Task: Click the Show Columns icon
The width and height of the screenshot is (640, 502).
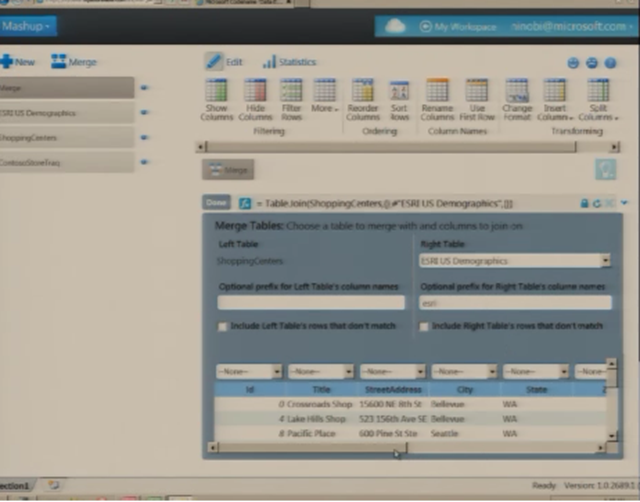Action: click(216, 90)
